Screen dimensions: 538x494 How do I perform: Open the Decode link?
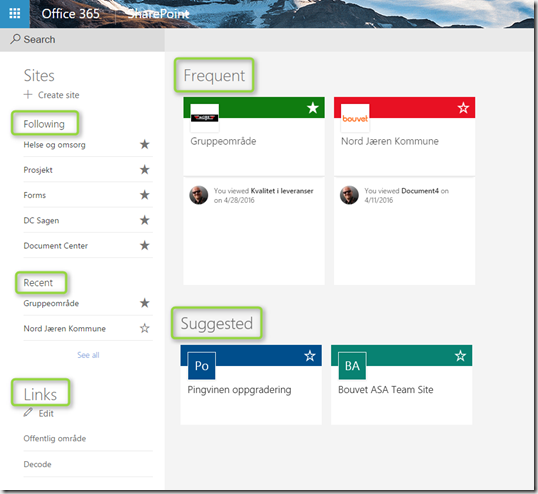coord(37,464)
